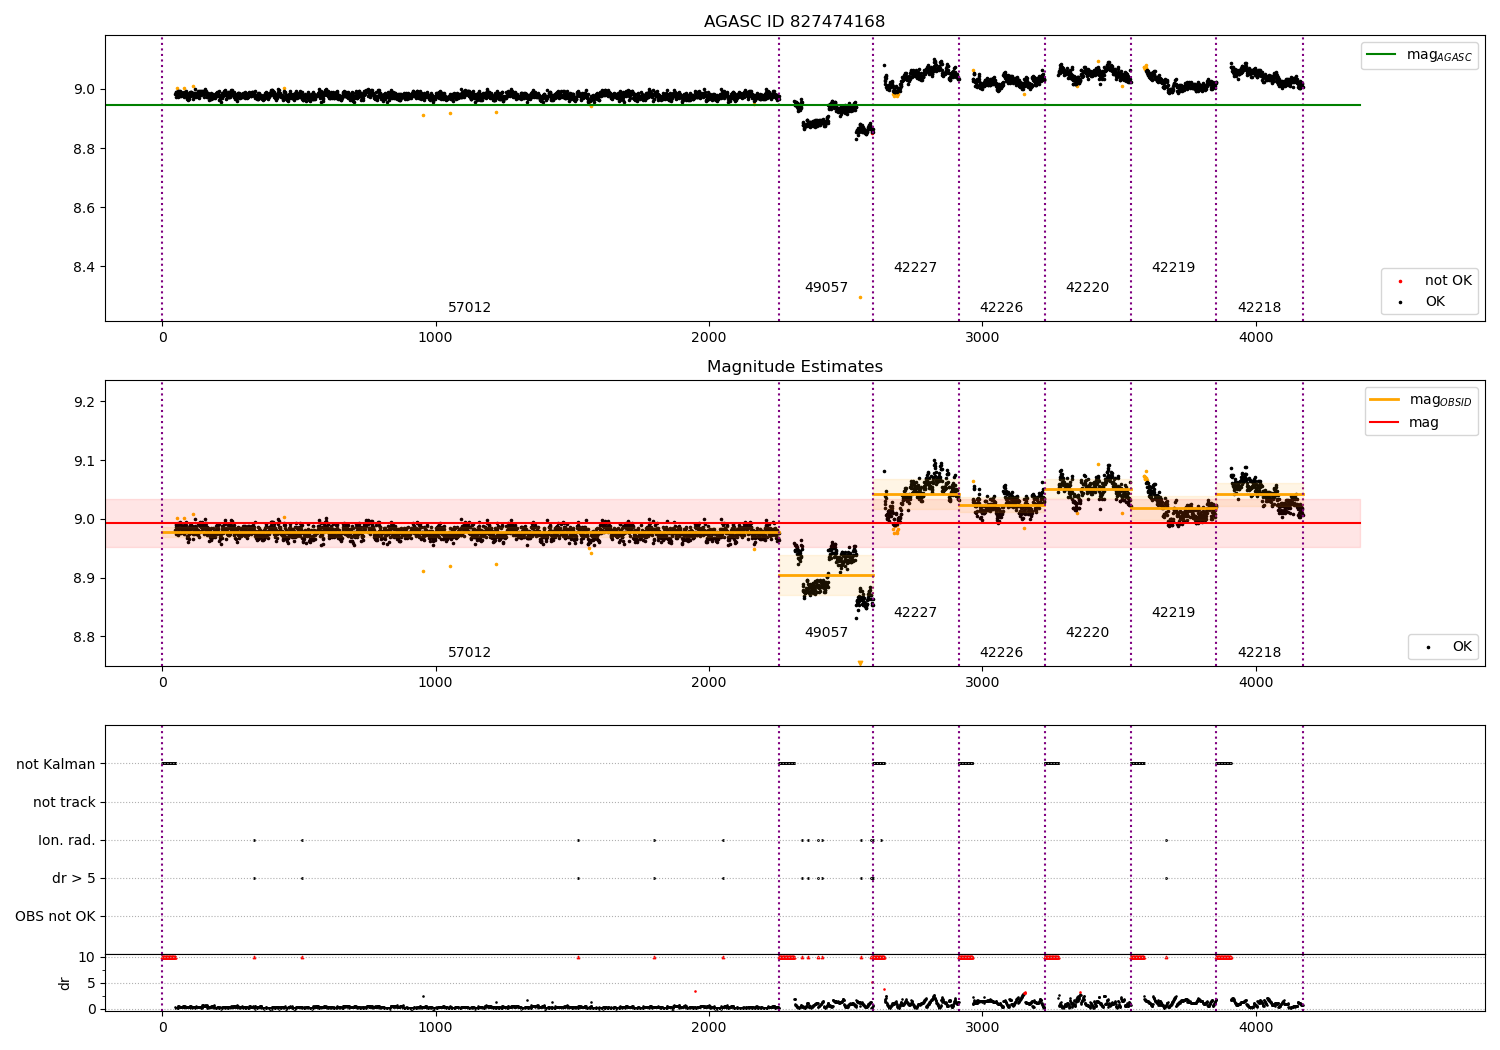Click x-tick 3000 under the bottom plot
The width and height of the screenshot is (1500, 1050).
[982, 1027]
